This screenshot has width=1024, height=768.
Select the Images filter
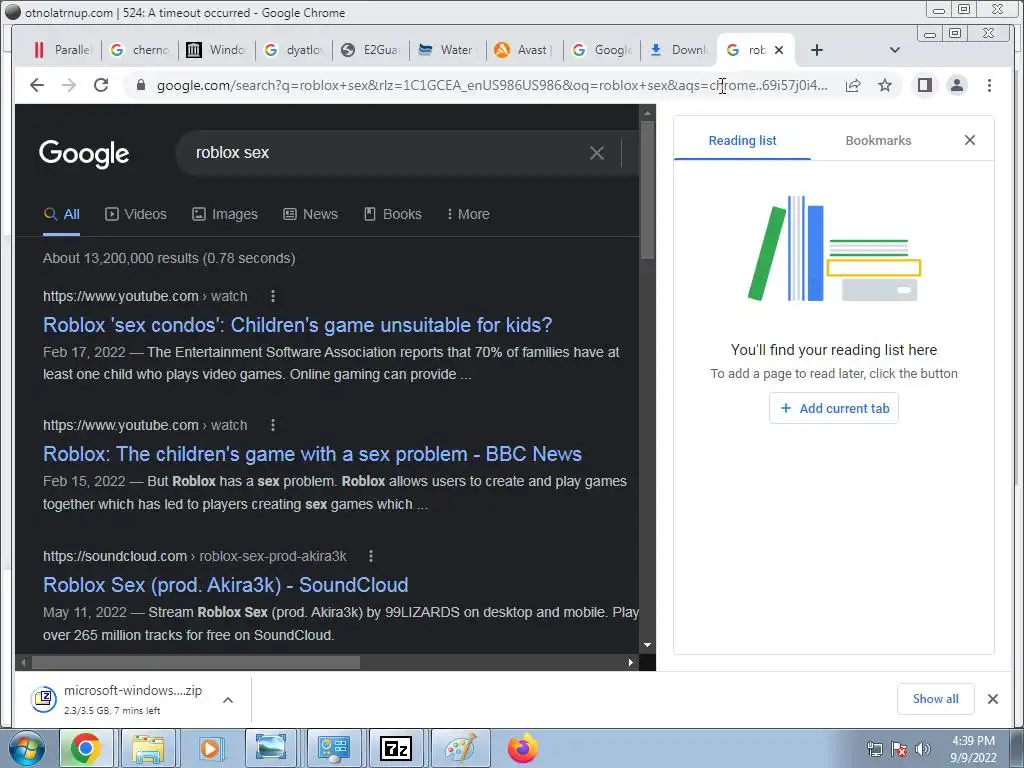coord(225,214)
